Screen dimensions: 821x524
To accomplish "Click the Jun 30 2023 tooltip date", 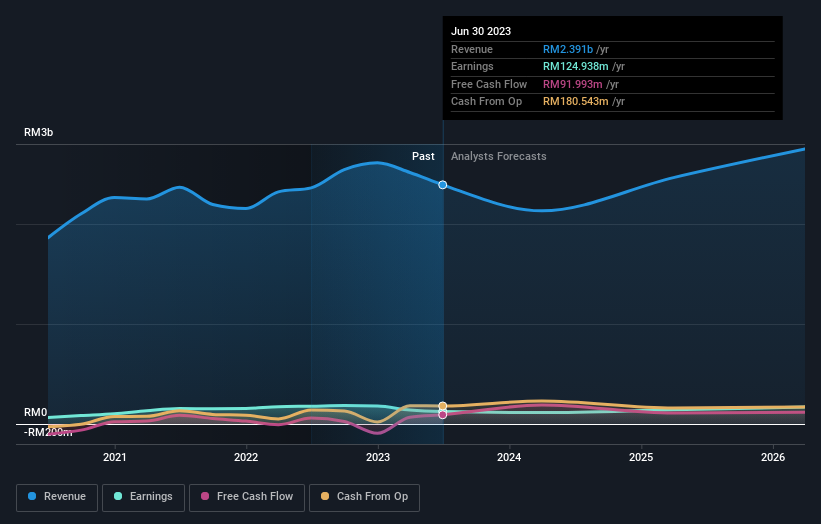I will point(481,31).
